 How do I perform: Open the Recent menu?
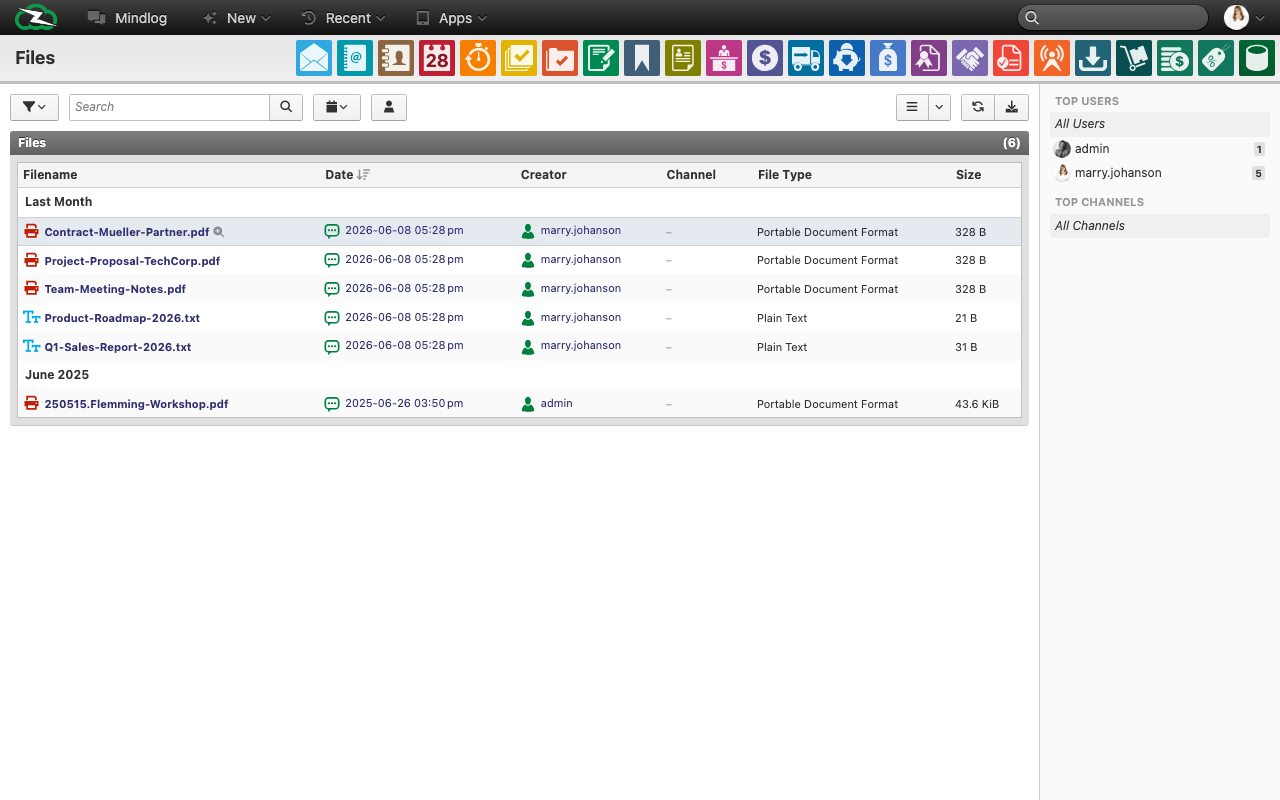pos(343,18)
